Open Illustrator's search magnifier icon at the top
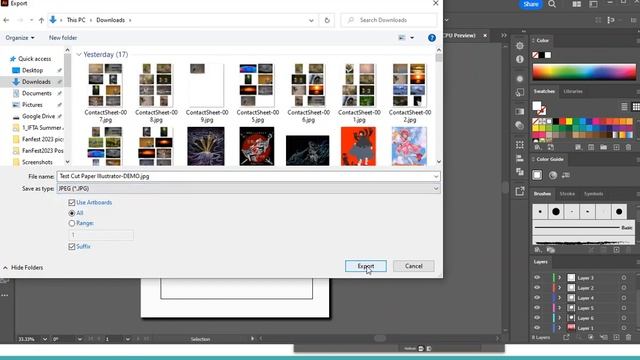Screen dimensions: 640x360 click(552, 4)
